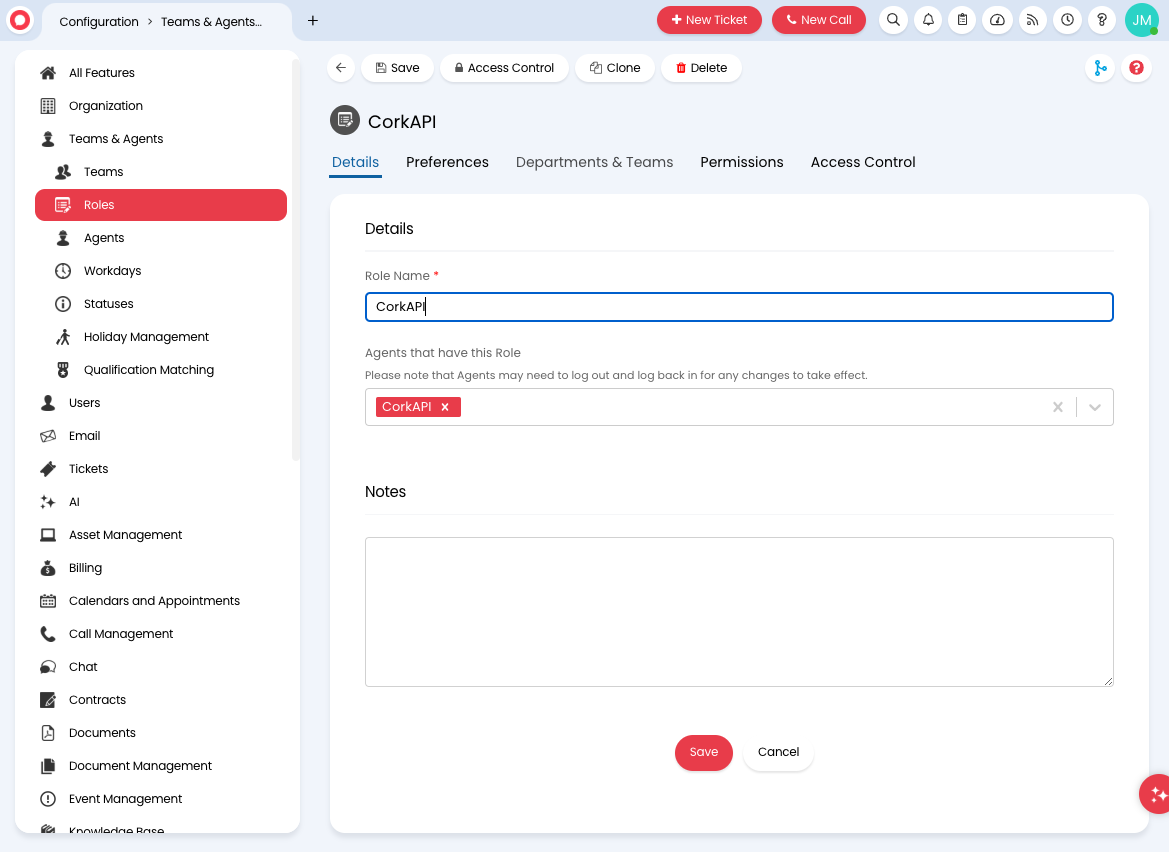
Task: Delete the CorkAPI role
Action: pos(702,68)
